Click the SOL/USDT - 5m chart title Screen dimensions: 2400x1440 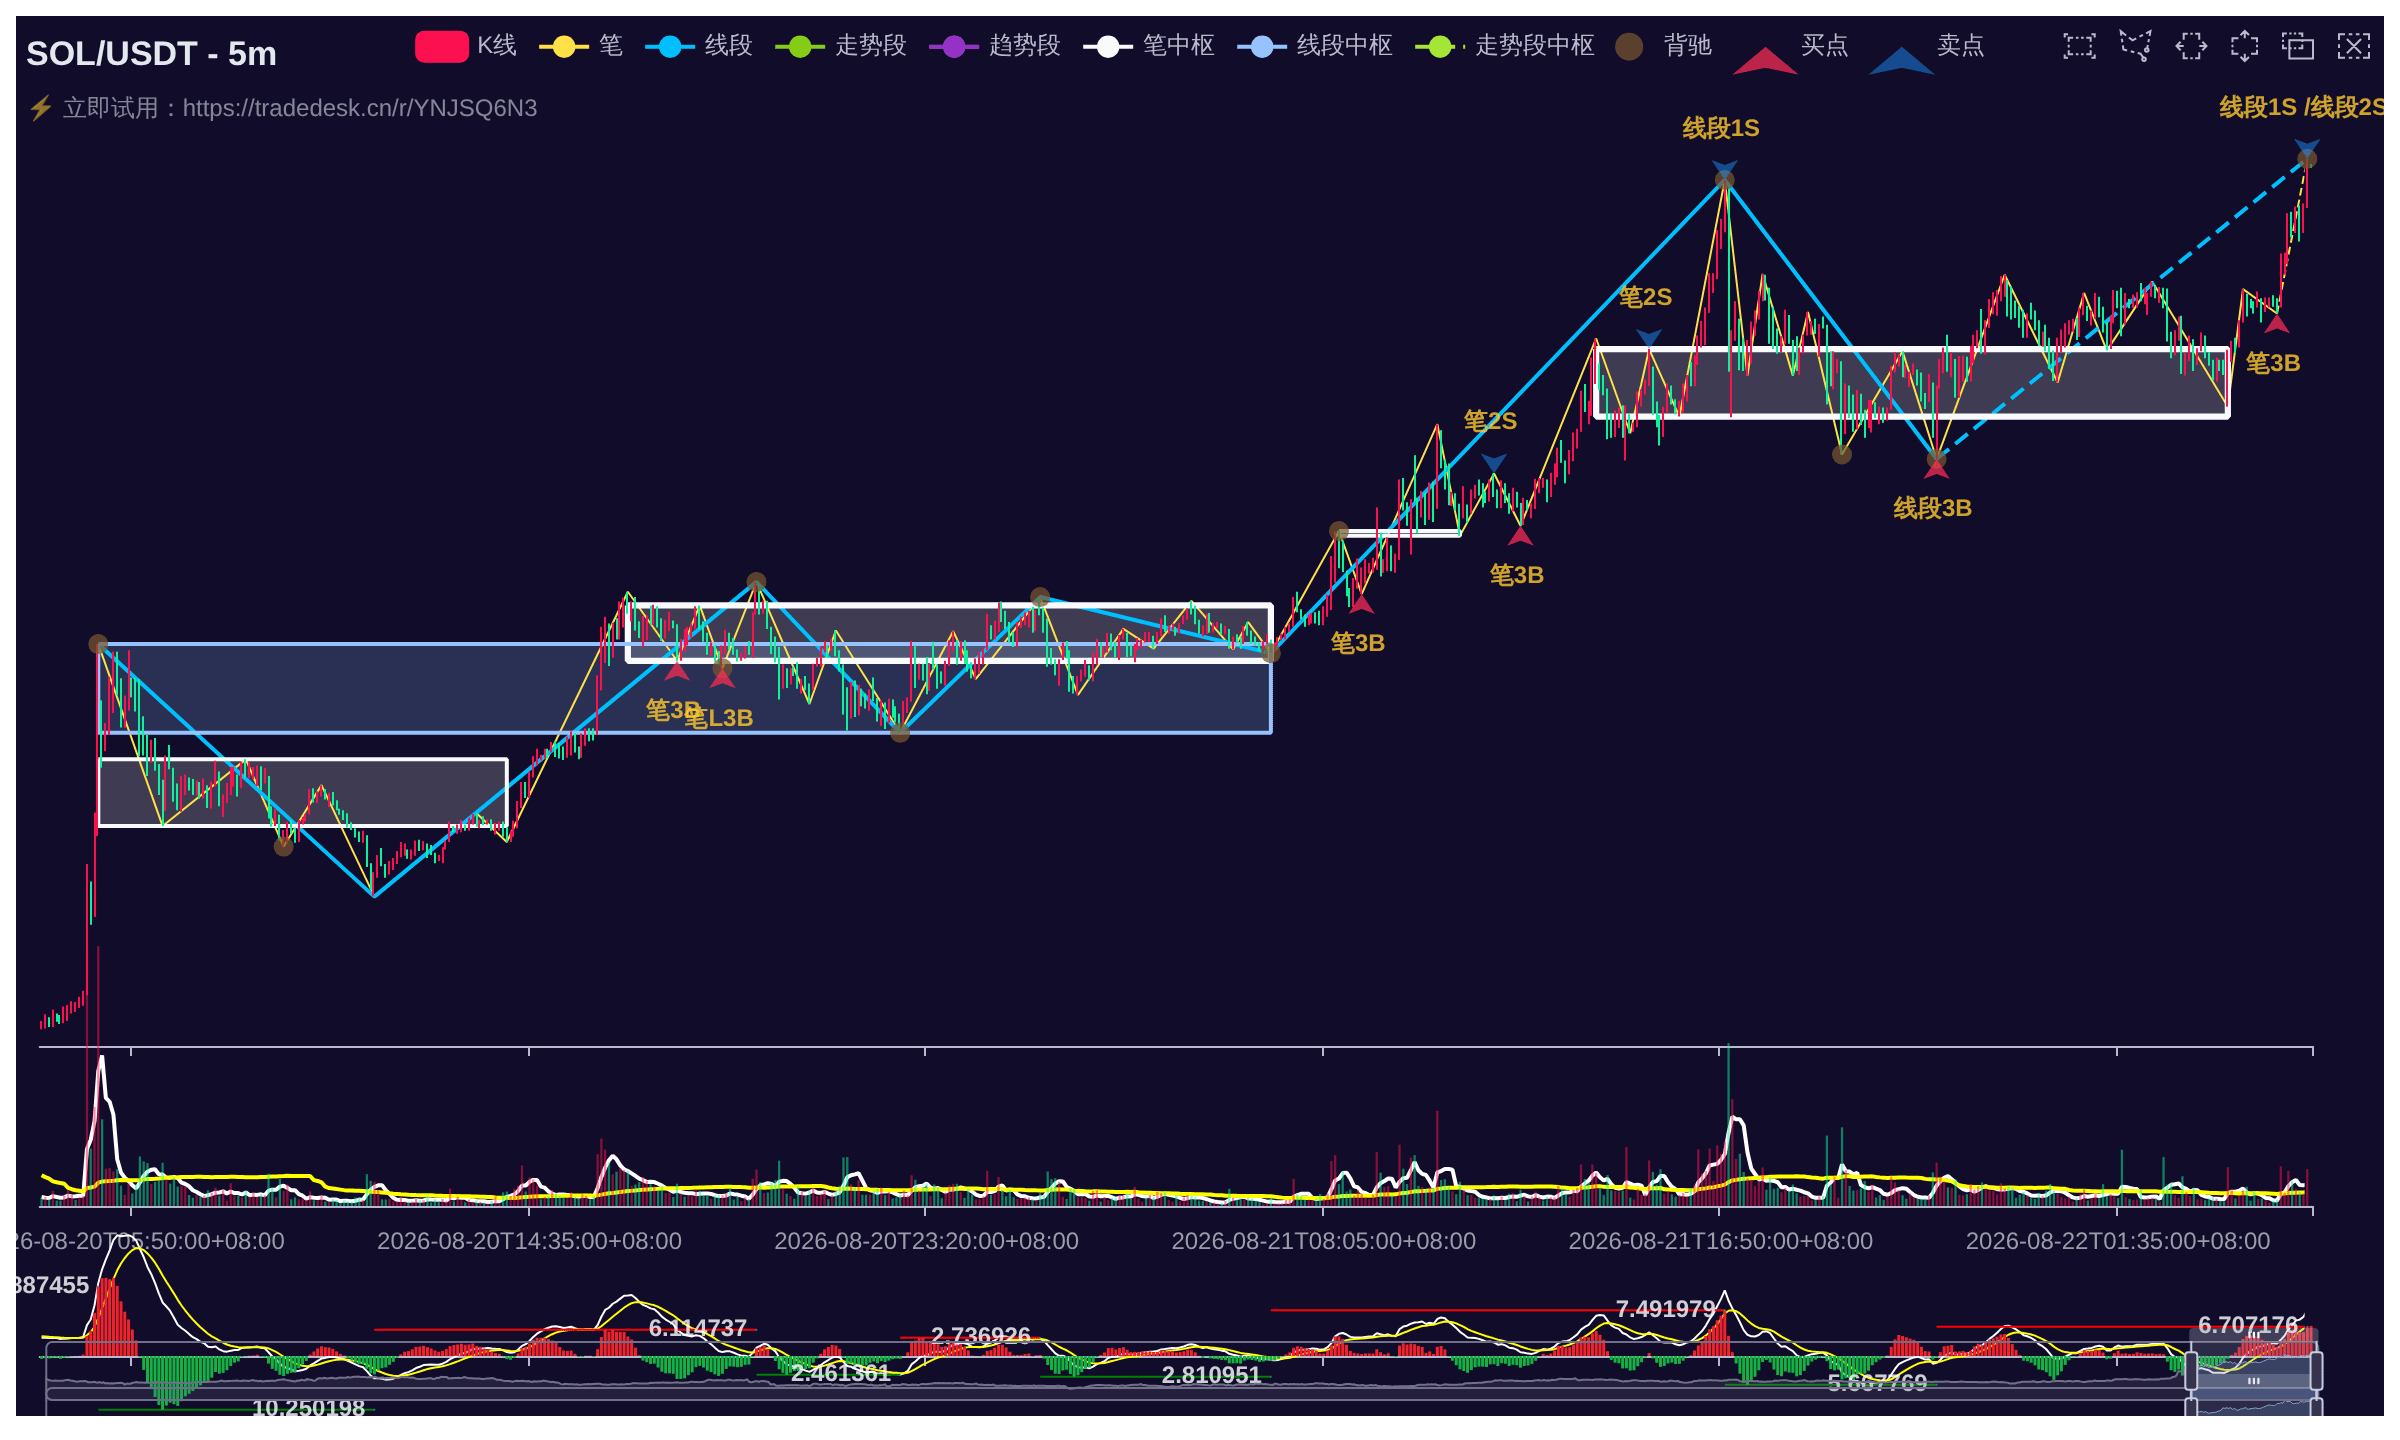point(151,53)
